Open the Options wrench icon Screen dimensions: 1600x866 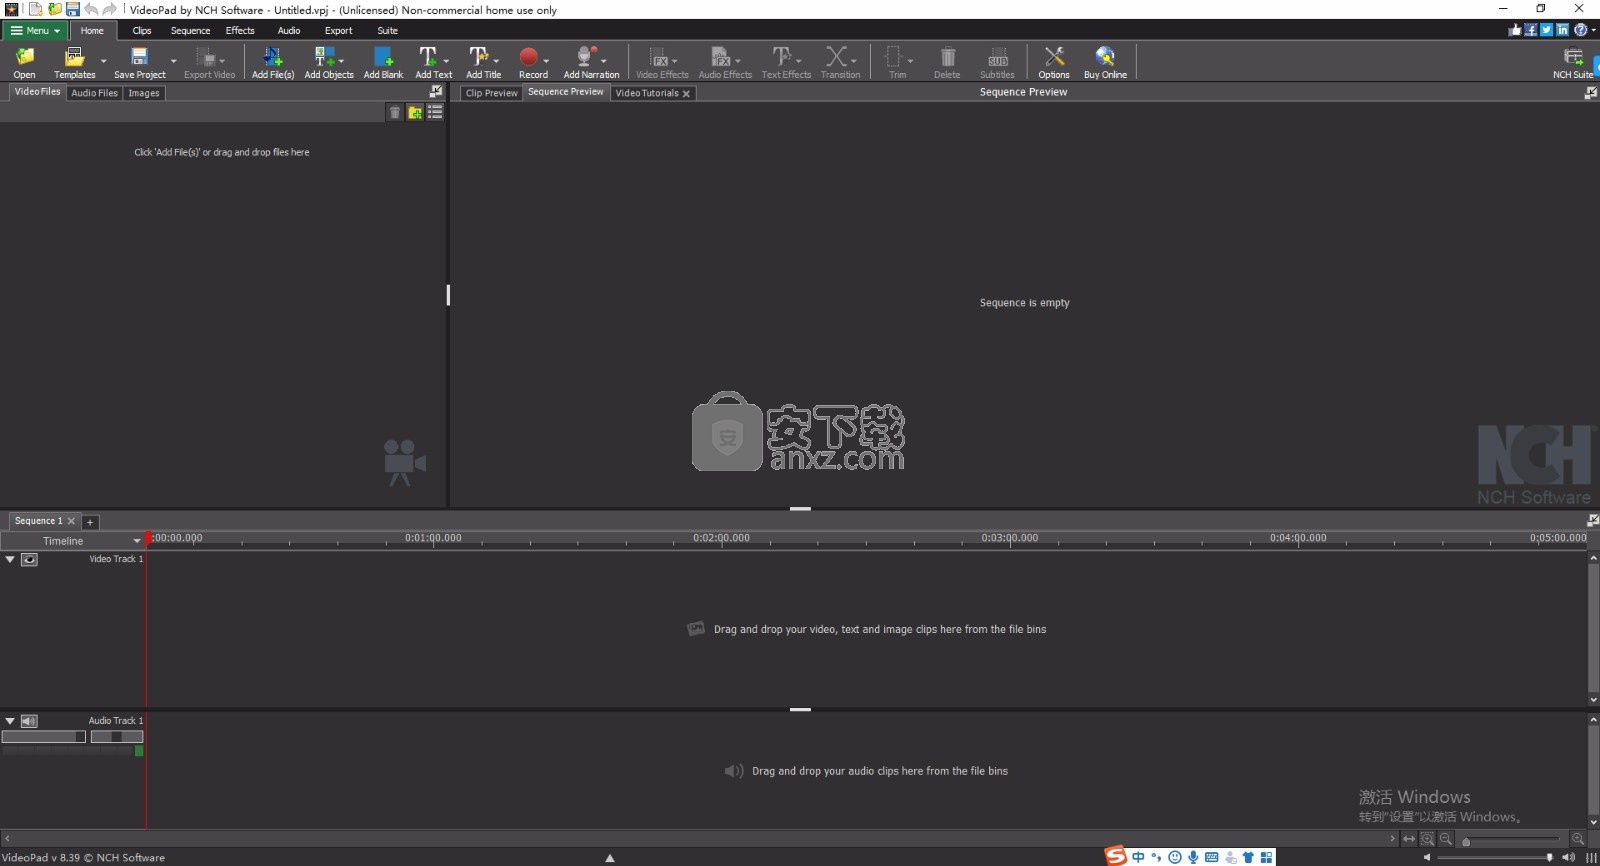pyautogui.click(x=1054, y=62)
